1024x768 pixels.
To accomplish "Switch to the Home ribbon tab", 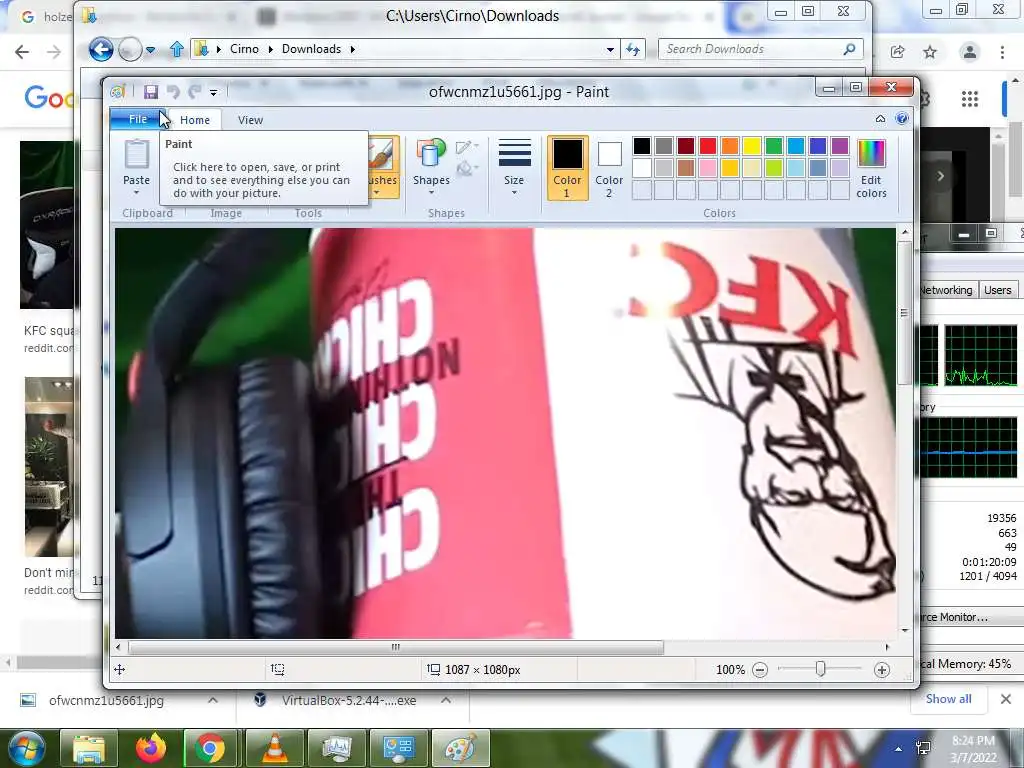I will pyautogui.click(x=195, y=120).
